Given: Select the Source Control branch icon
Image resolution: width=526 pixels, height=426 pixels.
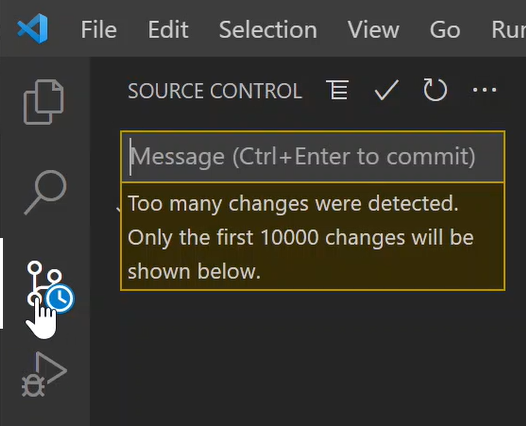Looking at the screenshot, I should (44, 283).
